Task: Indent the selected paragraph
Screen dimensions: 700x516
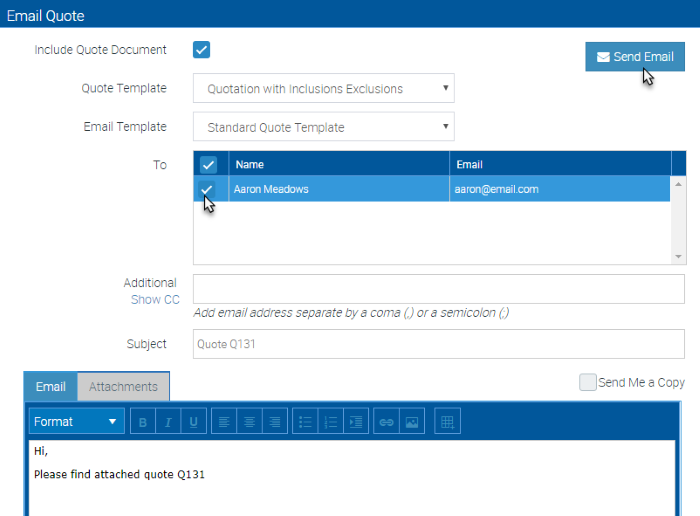Action: click(x=356, y=421)
